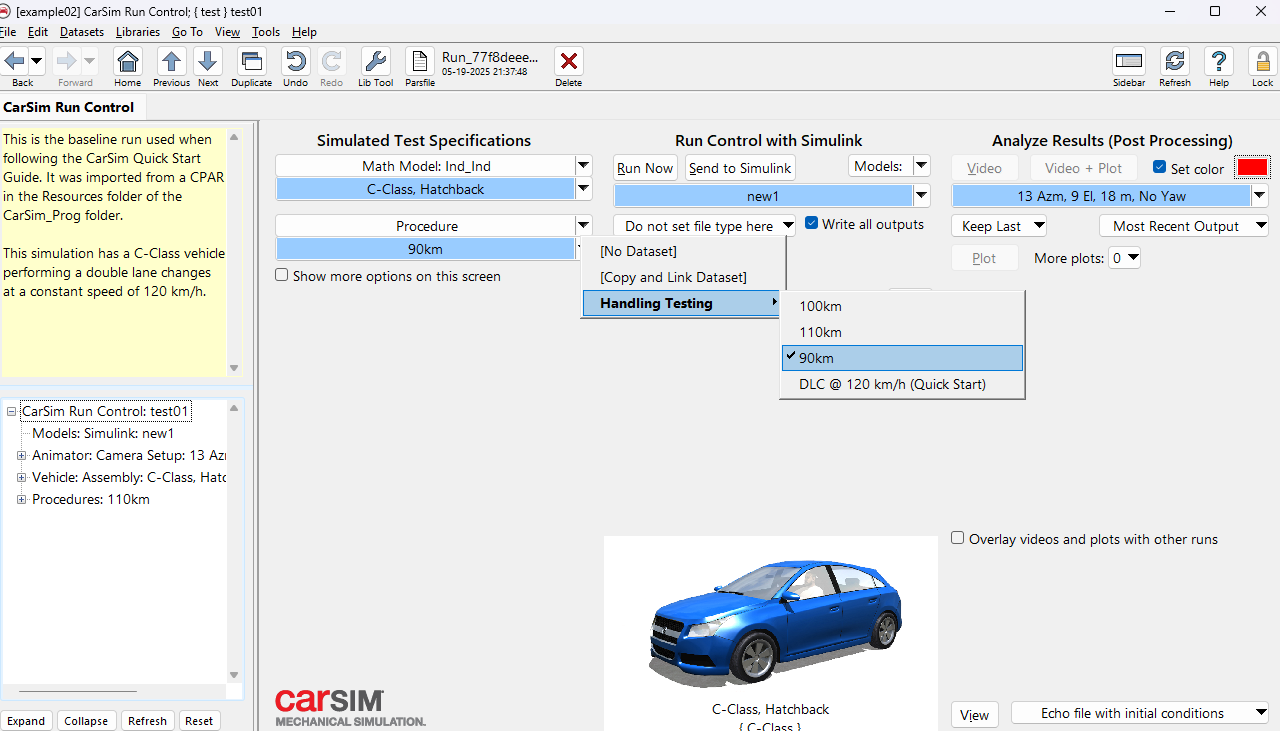Screen dimensions: 1280x731
Task: Open the camera setup 13 Azm dropdown arrow
Action: pyautogui.click(x=1260, y=196)
